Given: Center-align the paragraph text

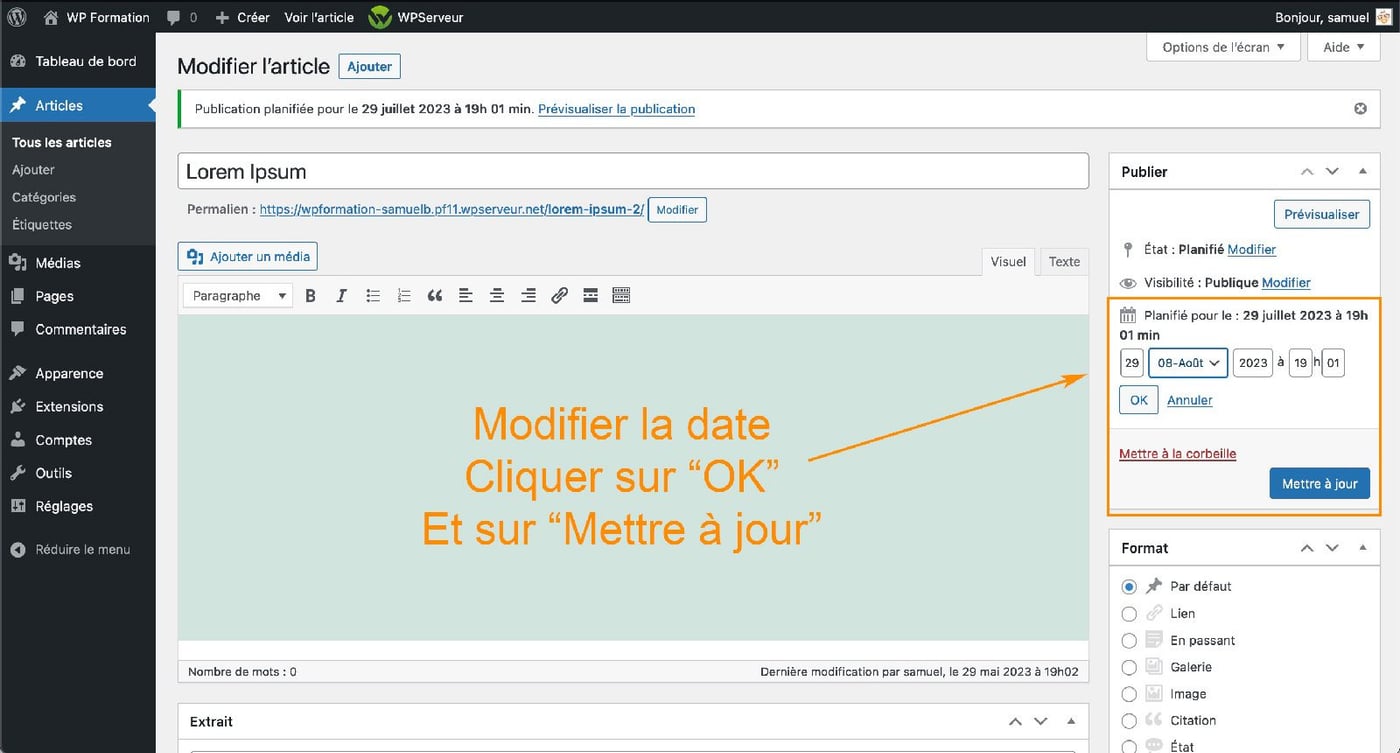Looking at the screenshot, I should tap(496, 295).
